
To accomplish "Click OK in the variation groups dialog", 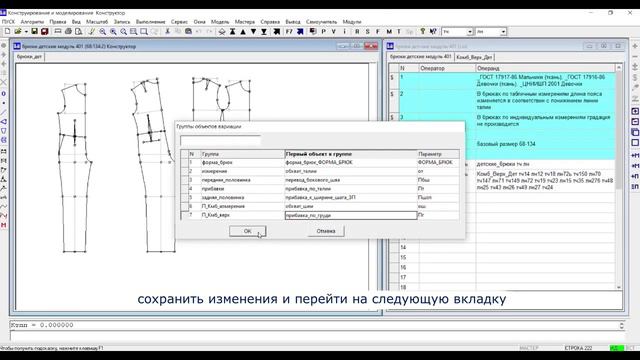I will click(x=247, y=231).
